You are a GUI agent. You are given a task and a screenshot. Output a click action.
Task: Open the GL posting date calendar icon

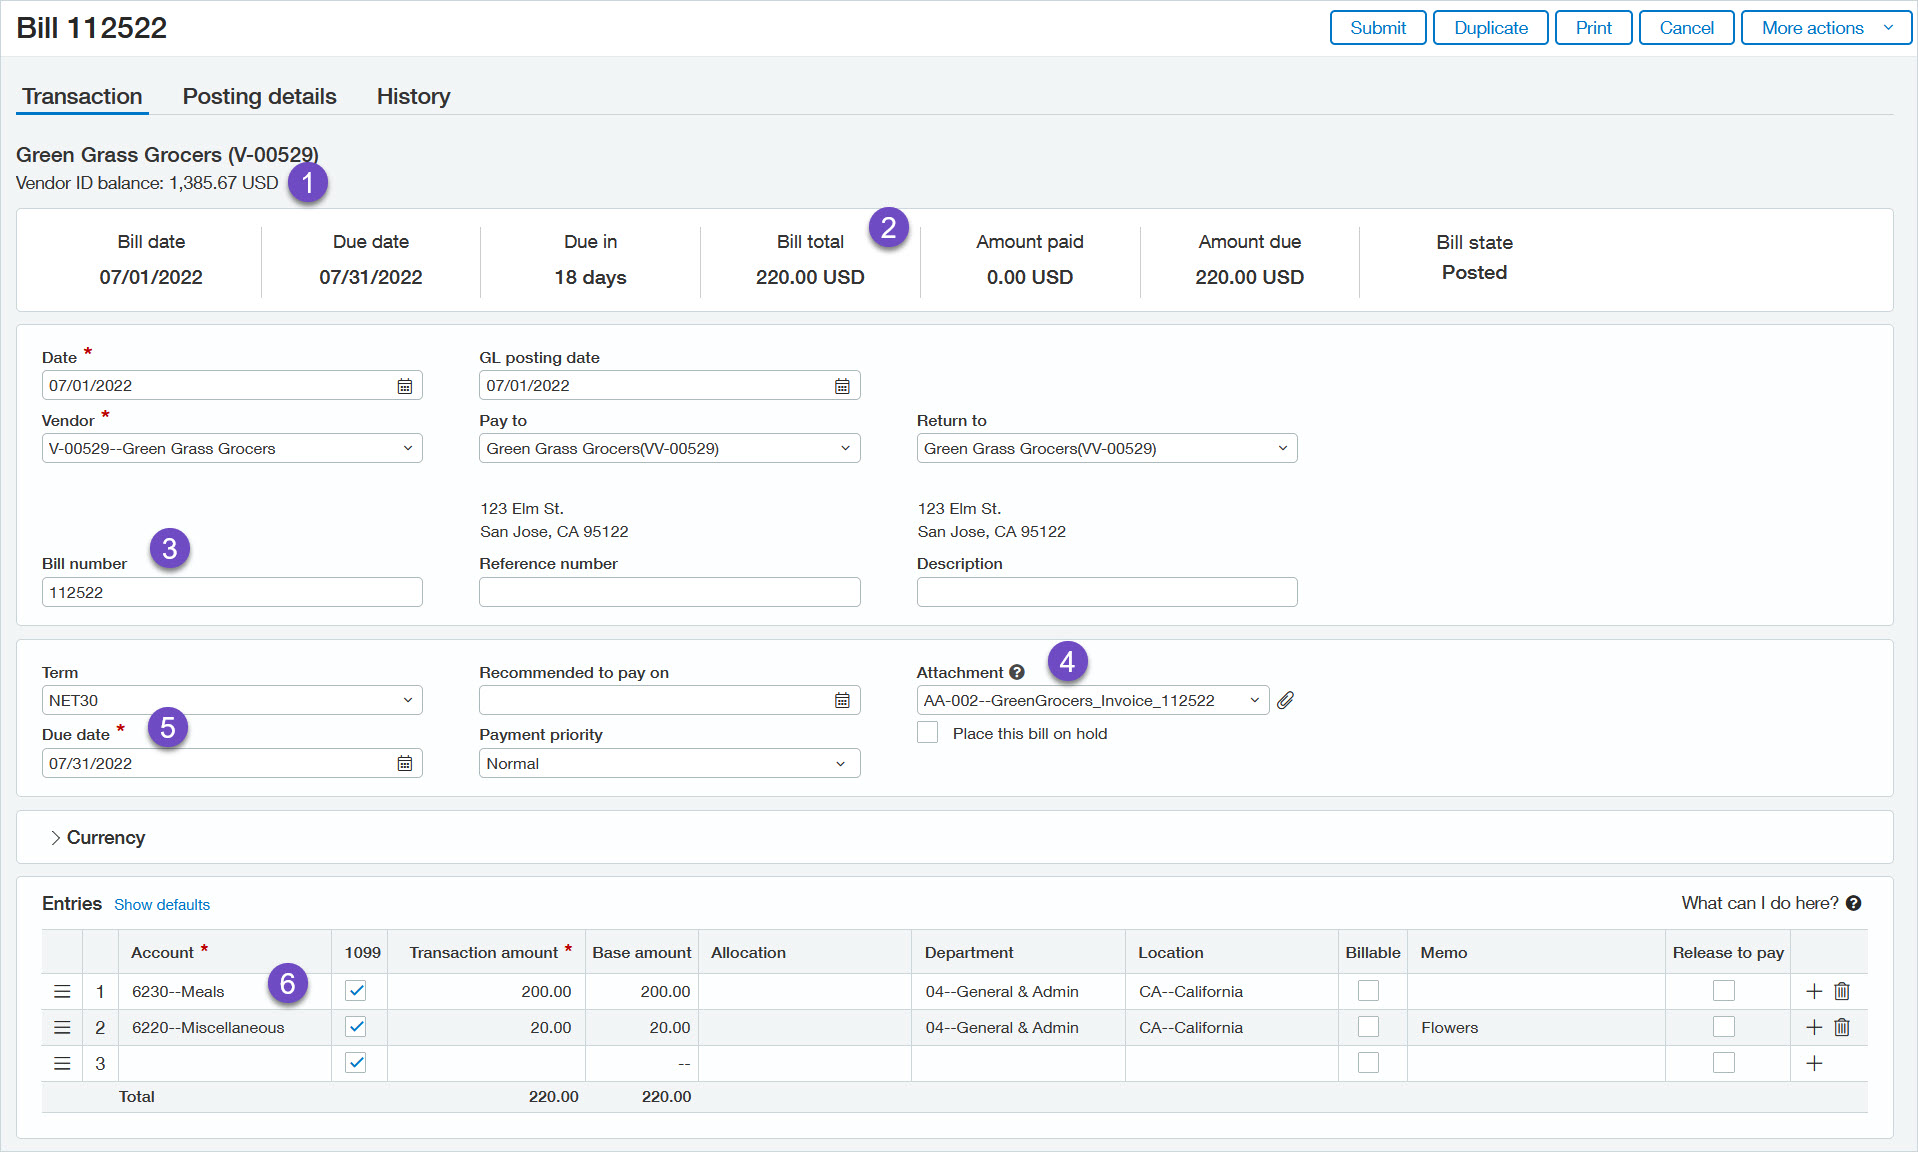pos(842,385)
